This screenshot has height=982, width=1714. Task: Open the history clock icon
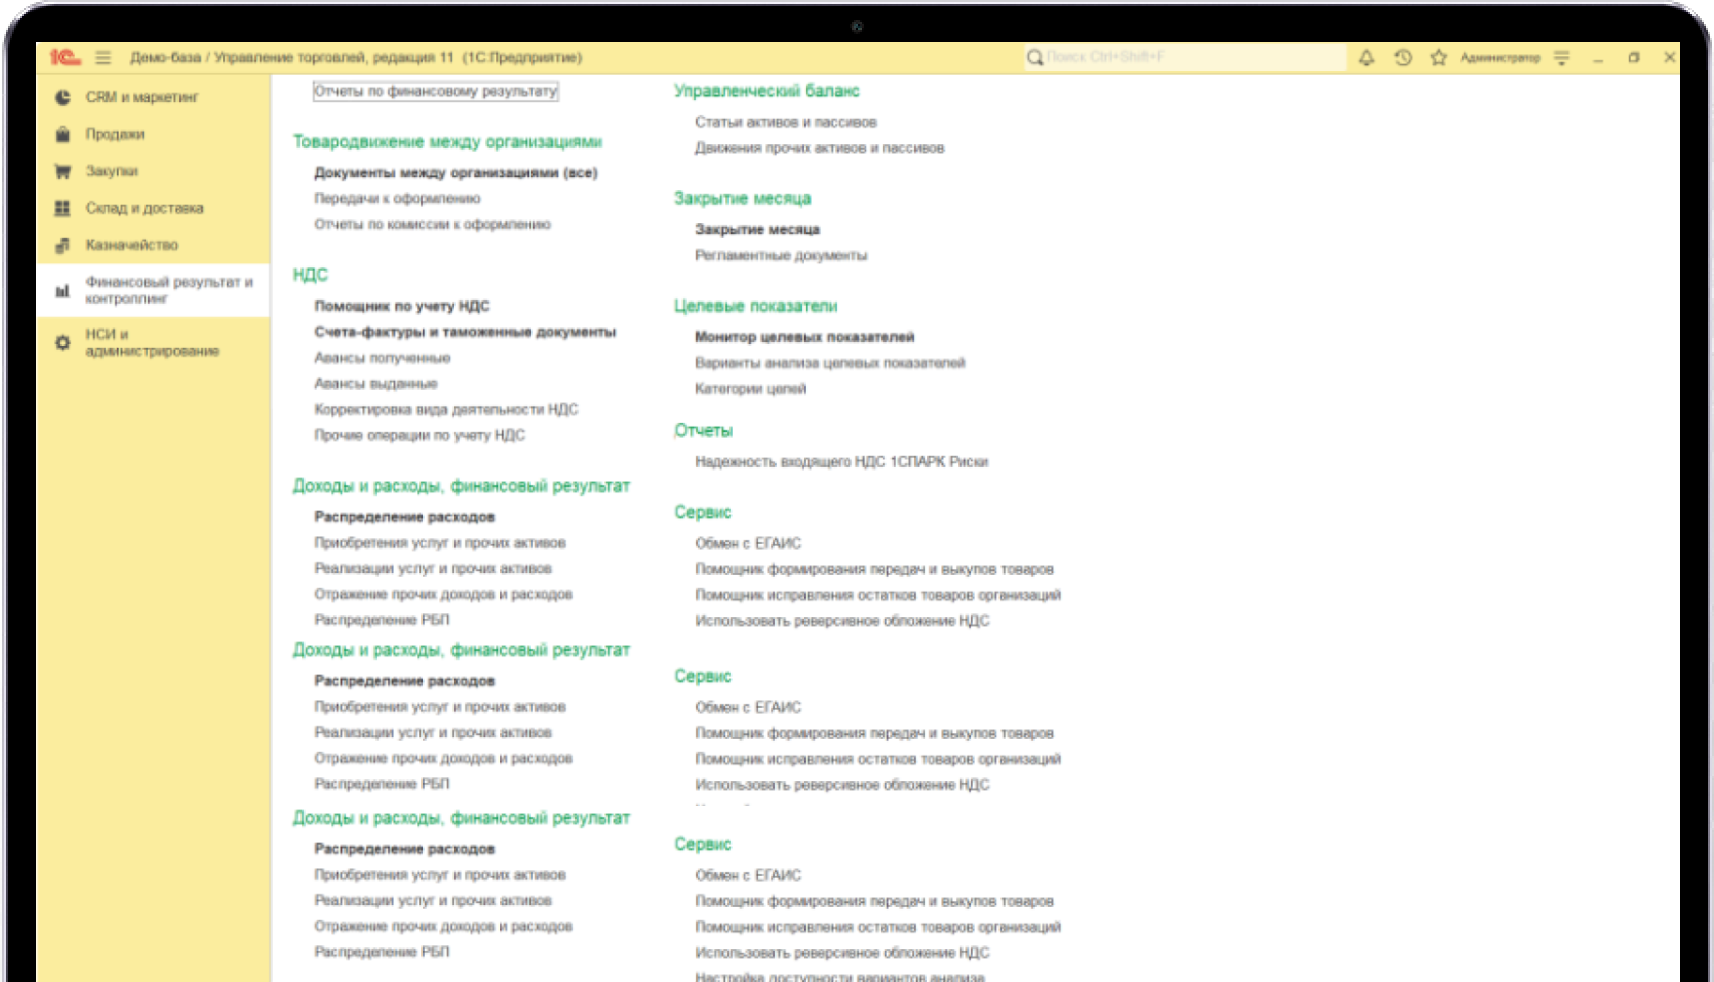coord(1403,58)
